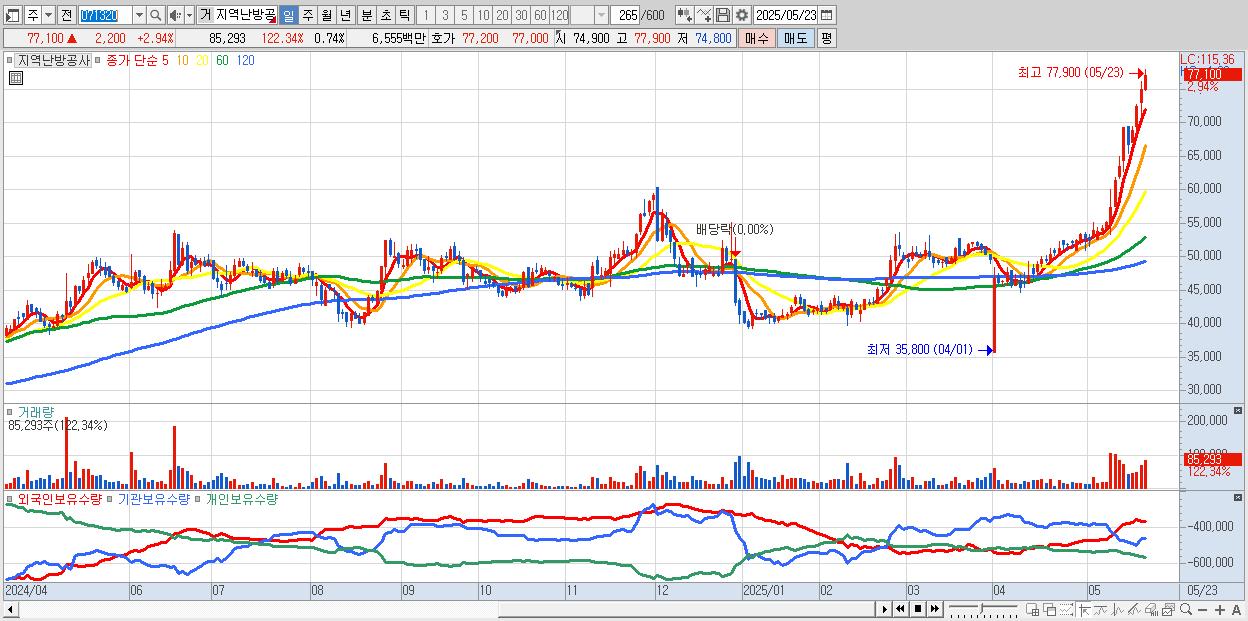
Task: Click the add line indicator icon
Action: pos(704,15)
